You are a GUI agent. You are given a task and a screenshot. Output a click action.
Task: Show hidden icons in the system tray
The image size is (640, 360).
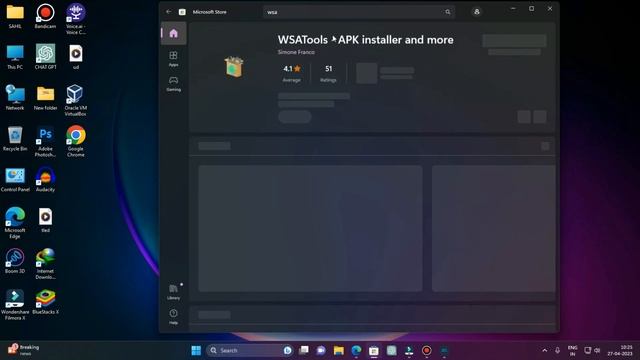tap(544, 350)
